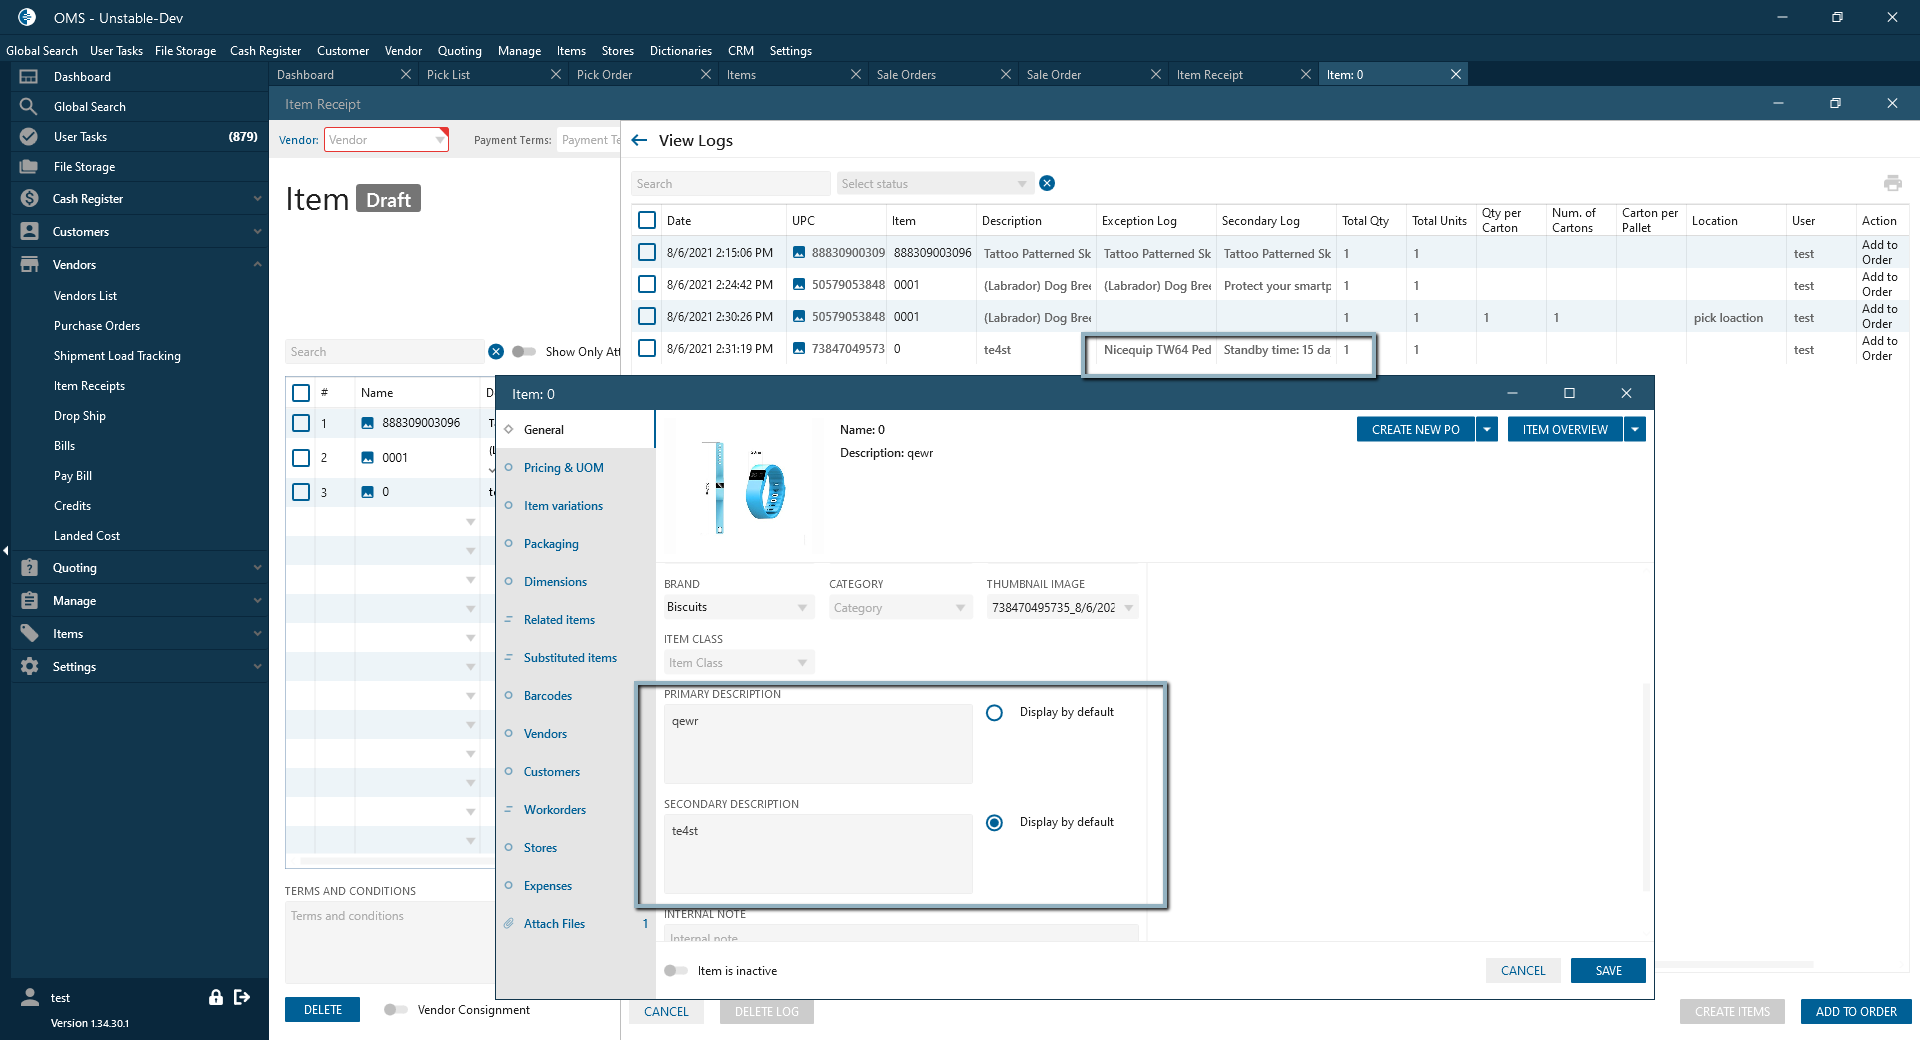Toggle Show Only switch in Item Receipt
The image size is (1920, 1040).
pyautogui.click(x=524, y=352)
